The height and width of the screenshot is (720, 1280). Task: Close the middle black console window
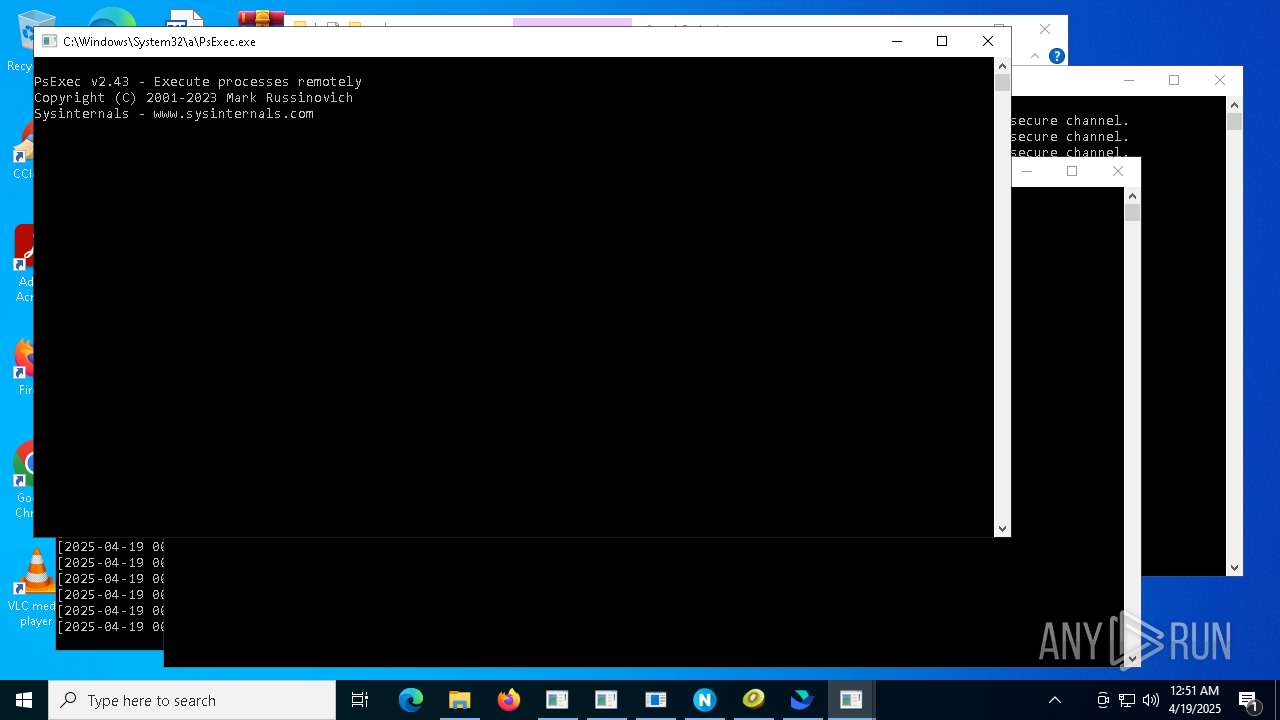(x=1118, y=171)
